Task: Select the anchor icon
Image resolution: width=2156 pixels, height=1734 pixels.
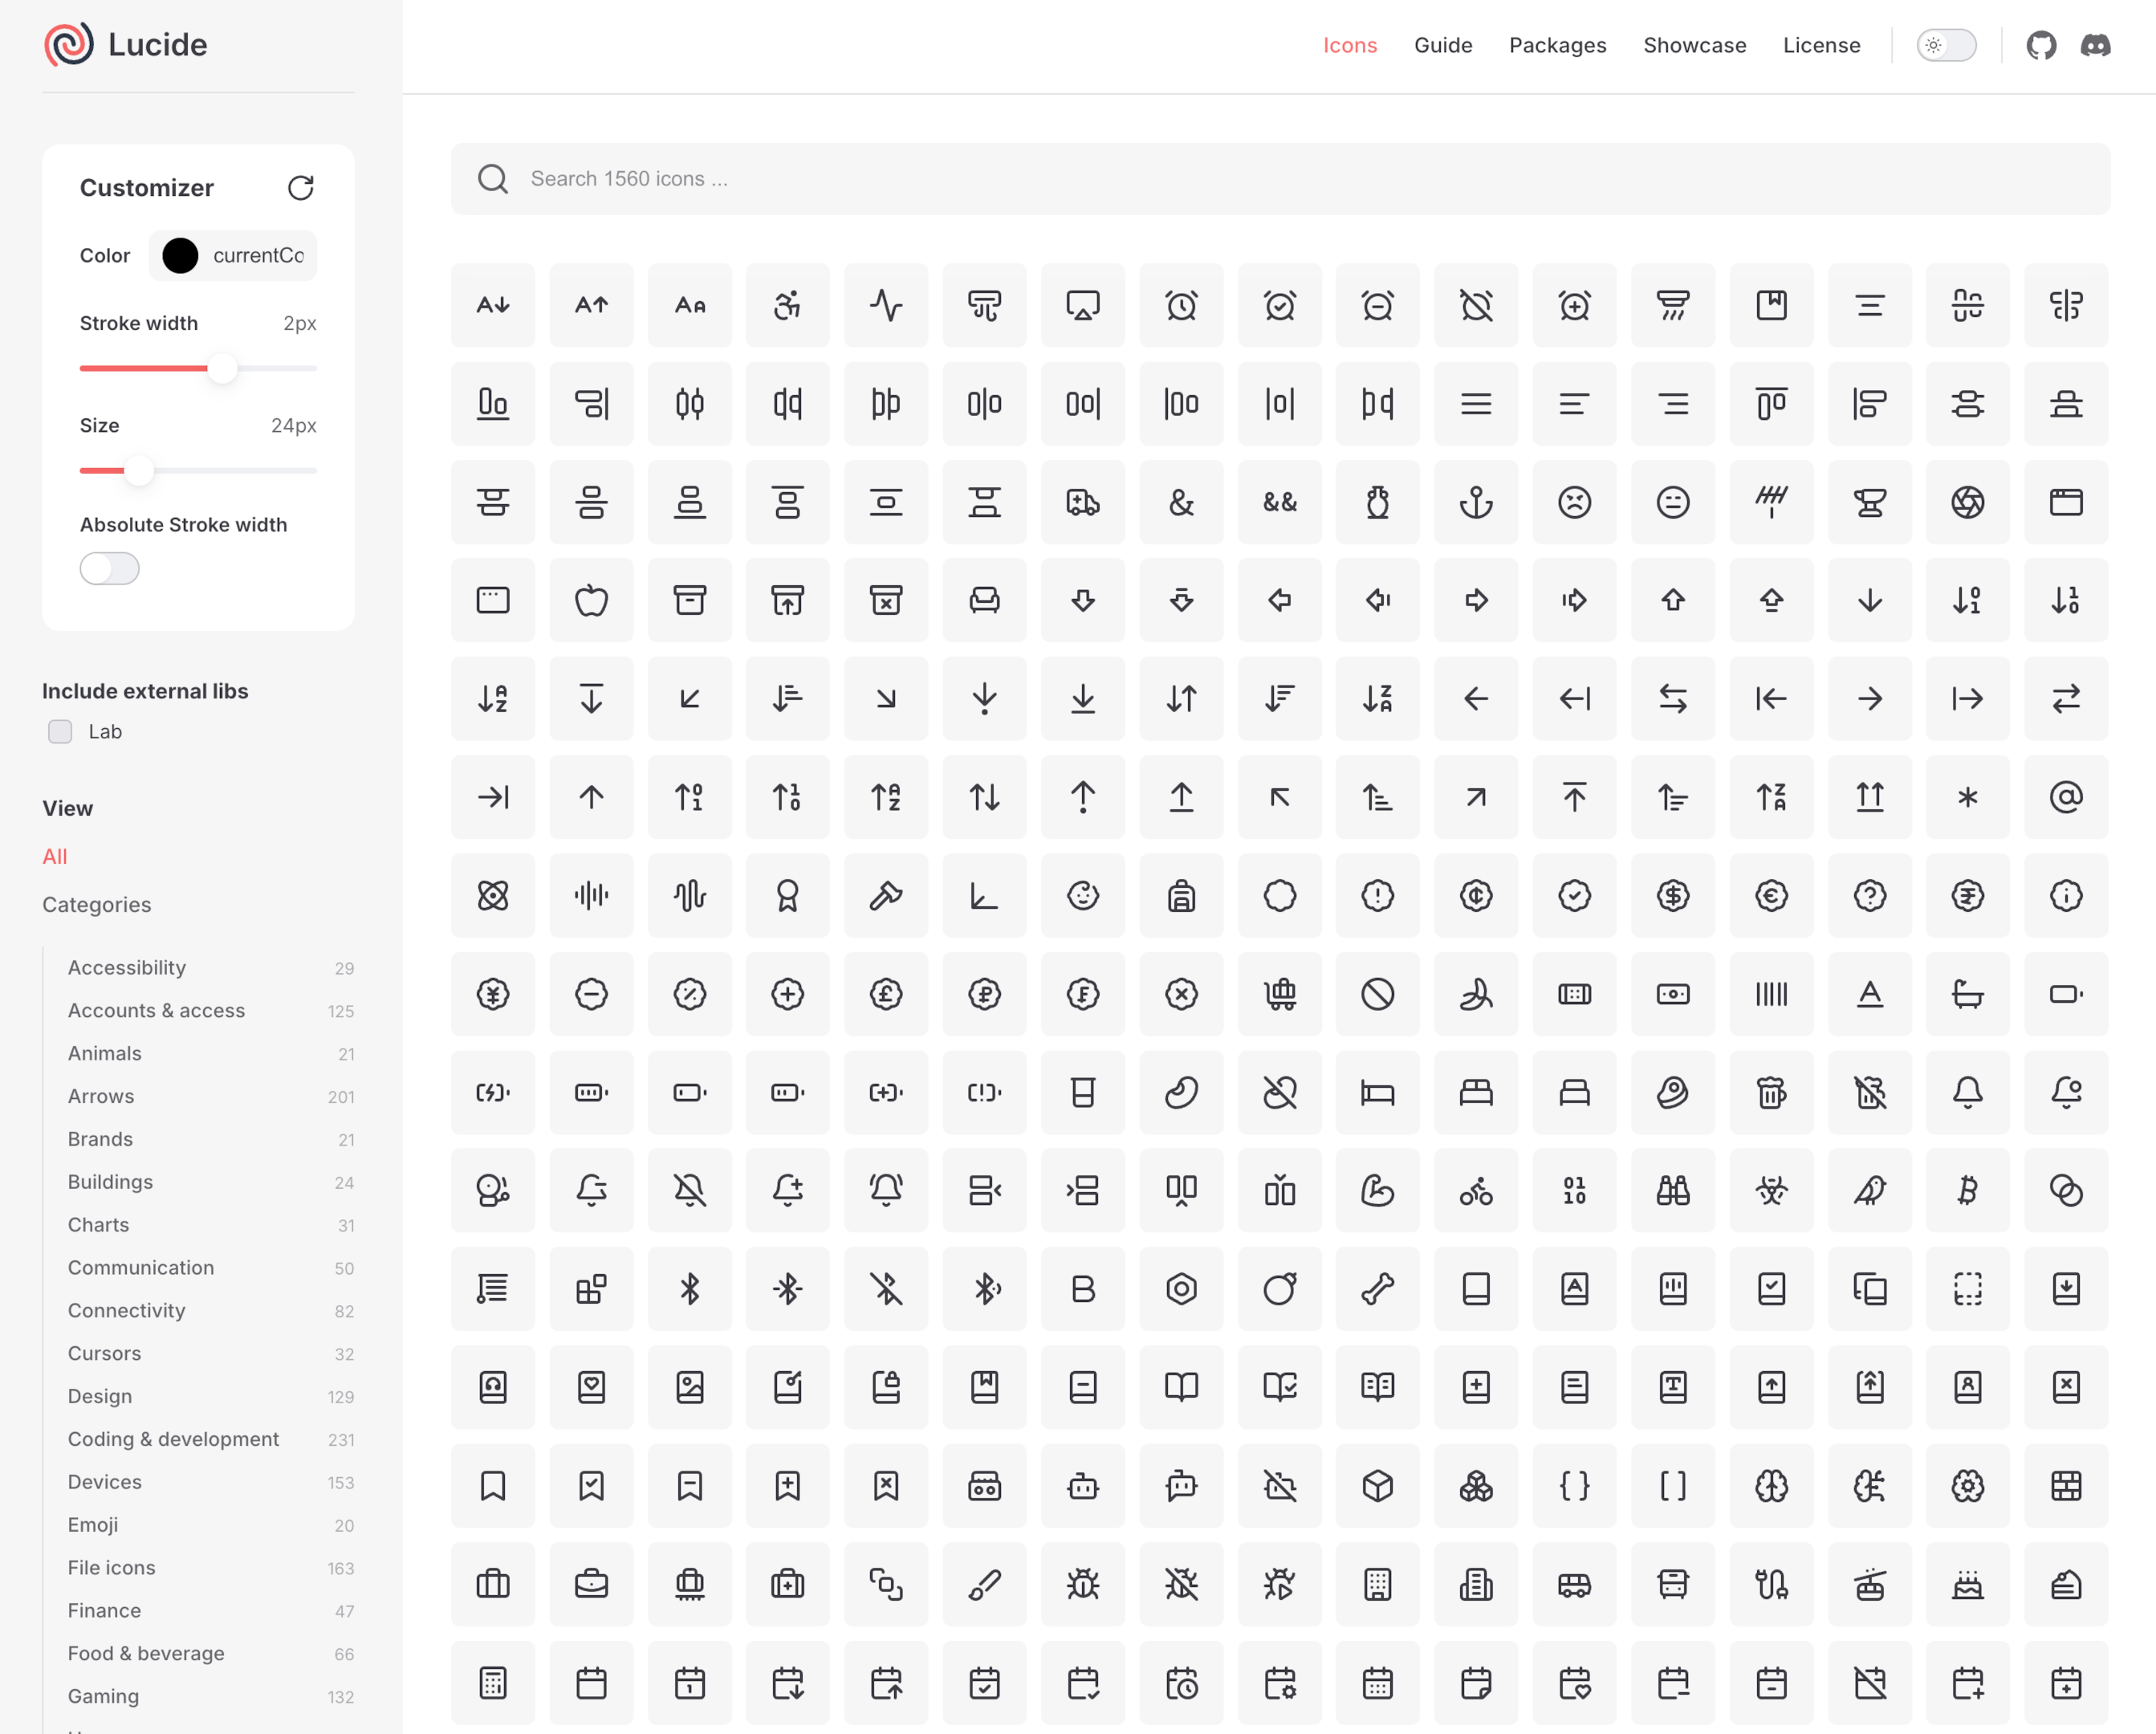Action: click(1477, 505)
